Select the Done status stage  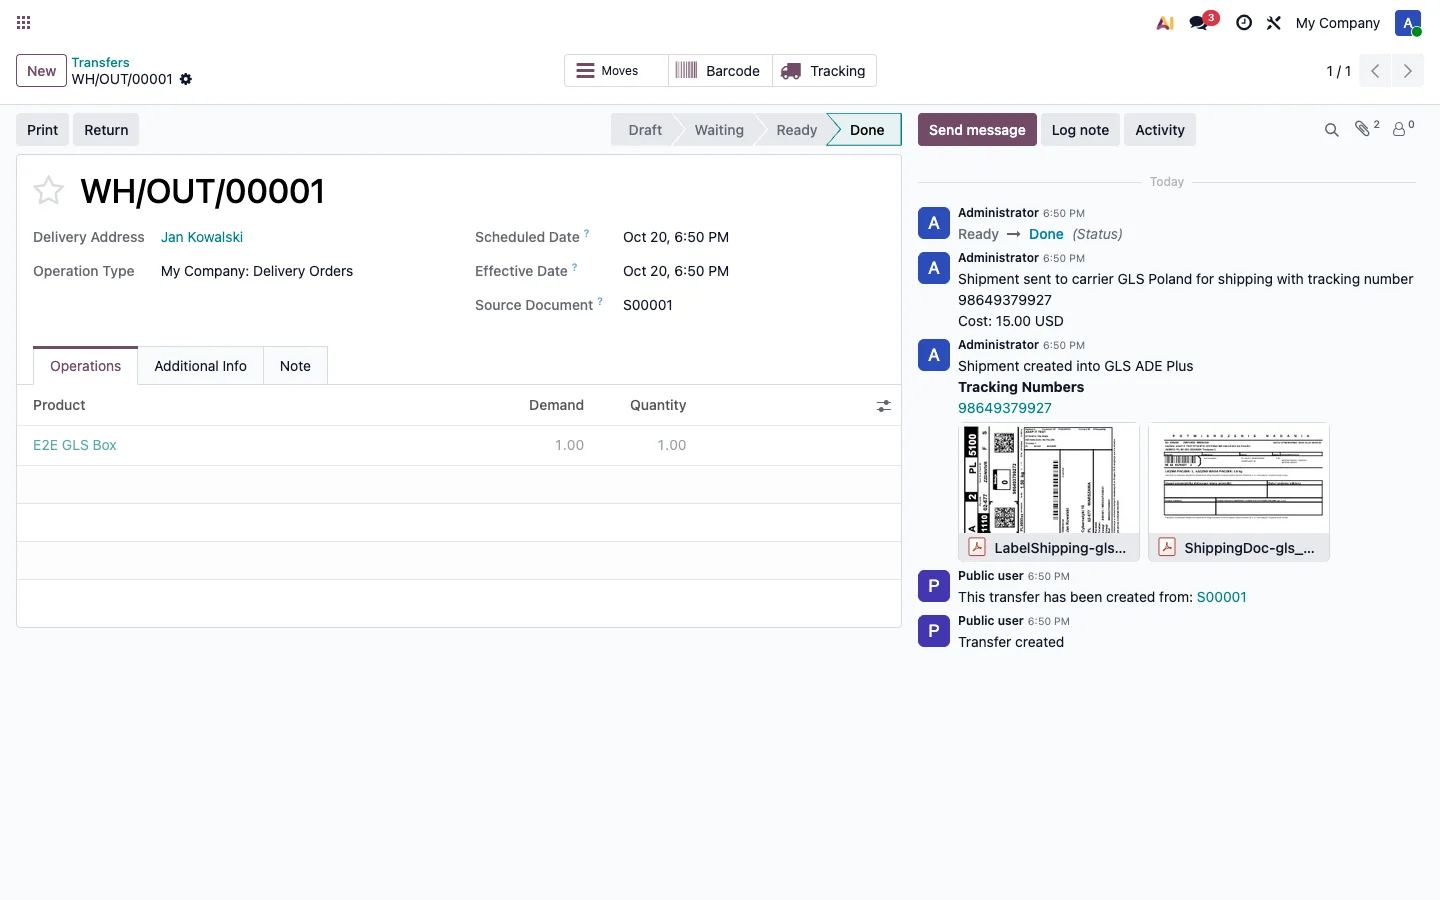pyautogui.click(x=866, y=130)
